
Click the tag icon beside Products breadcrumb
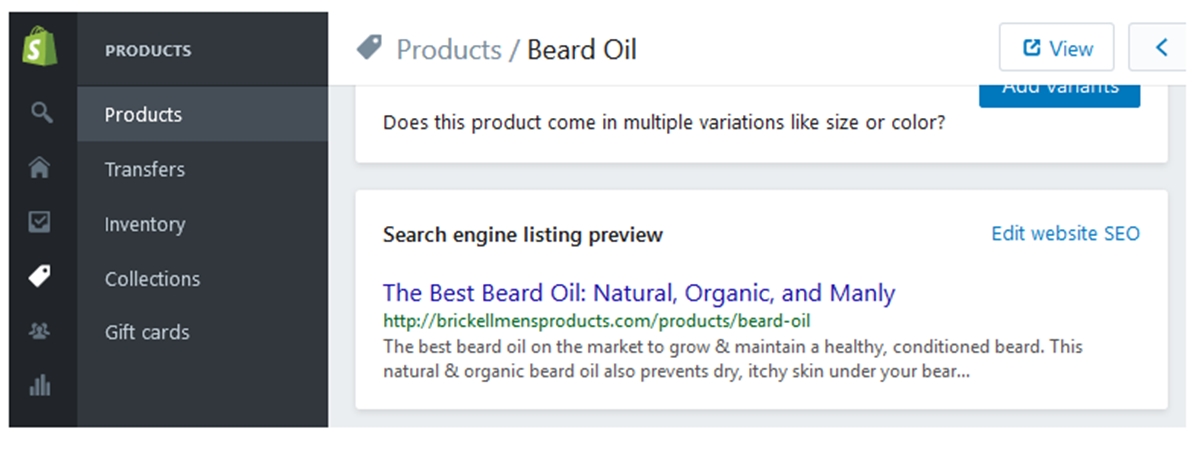click(x=369, y=48)
